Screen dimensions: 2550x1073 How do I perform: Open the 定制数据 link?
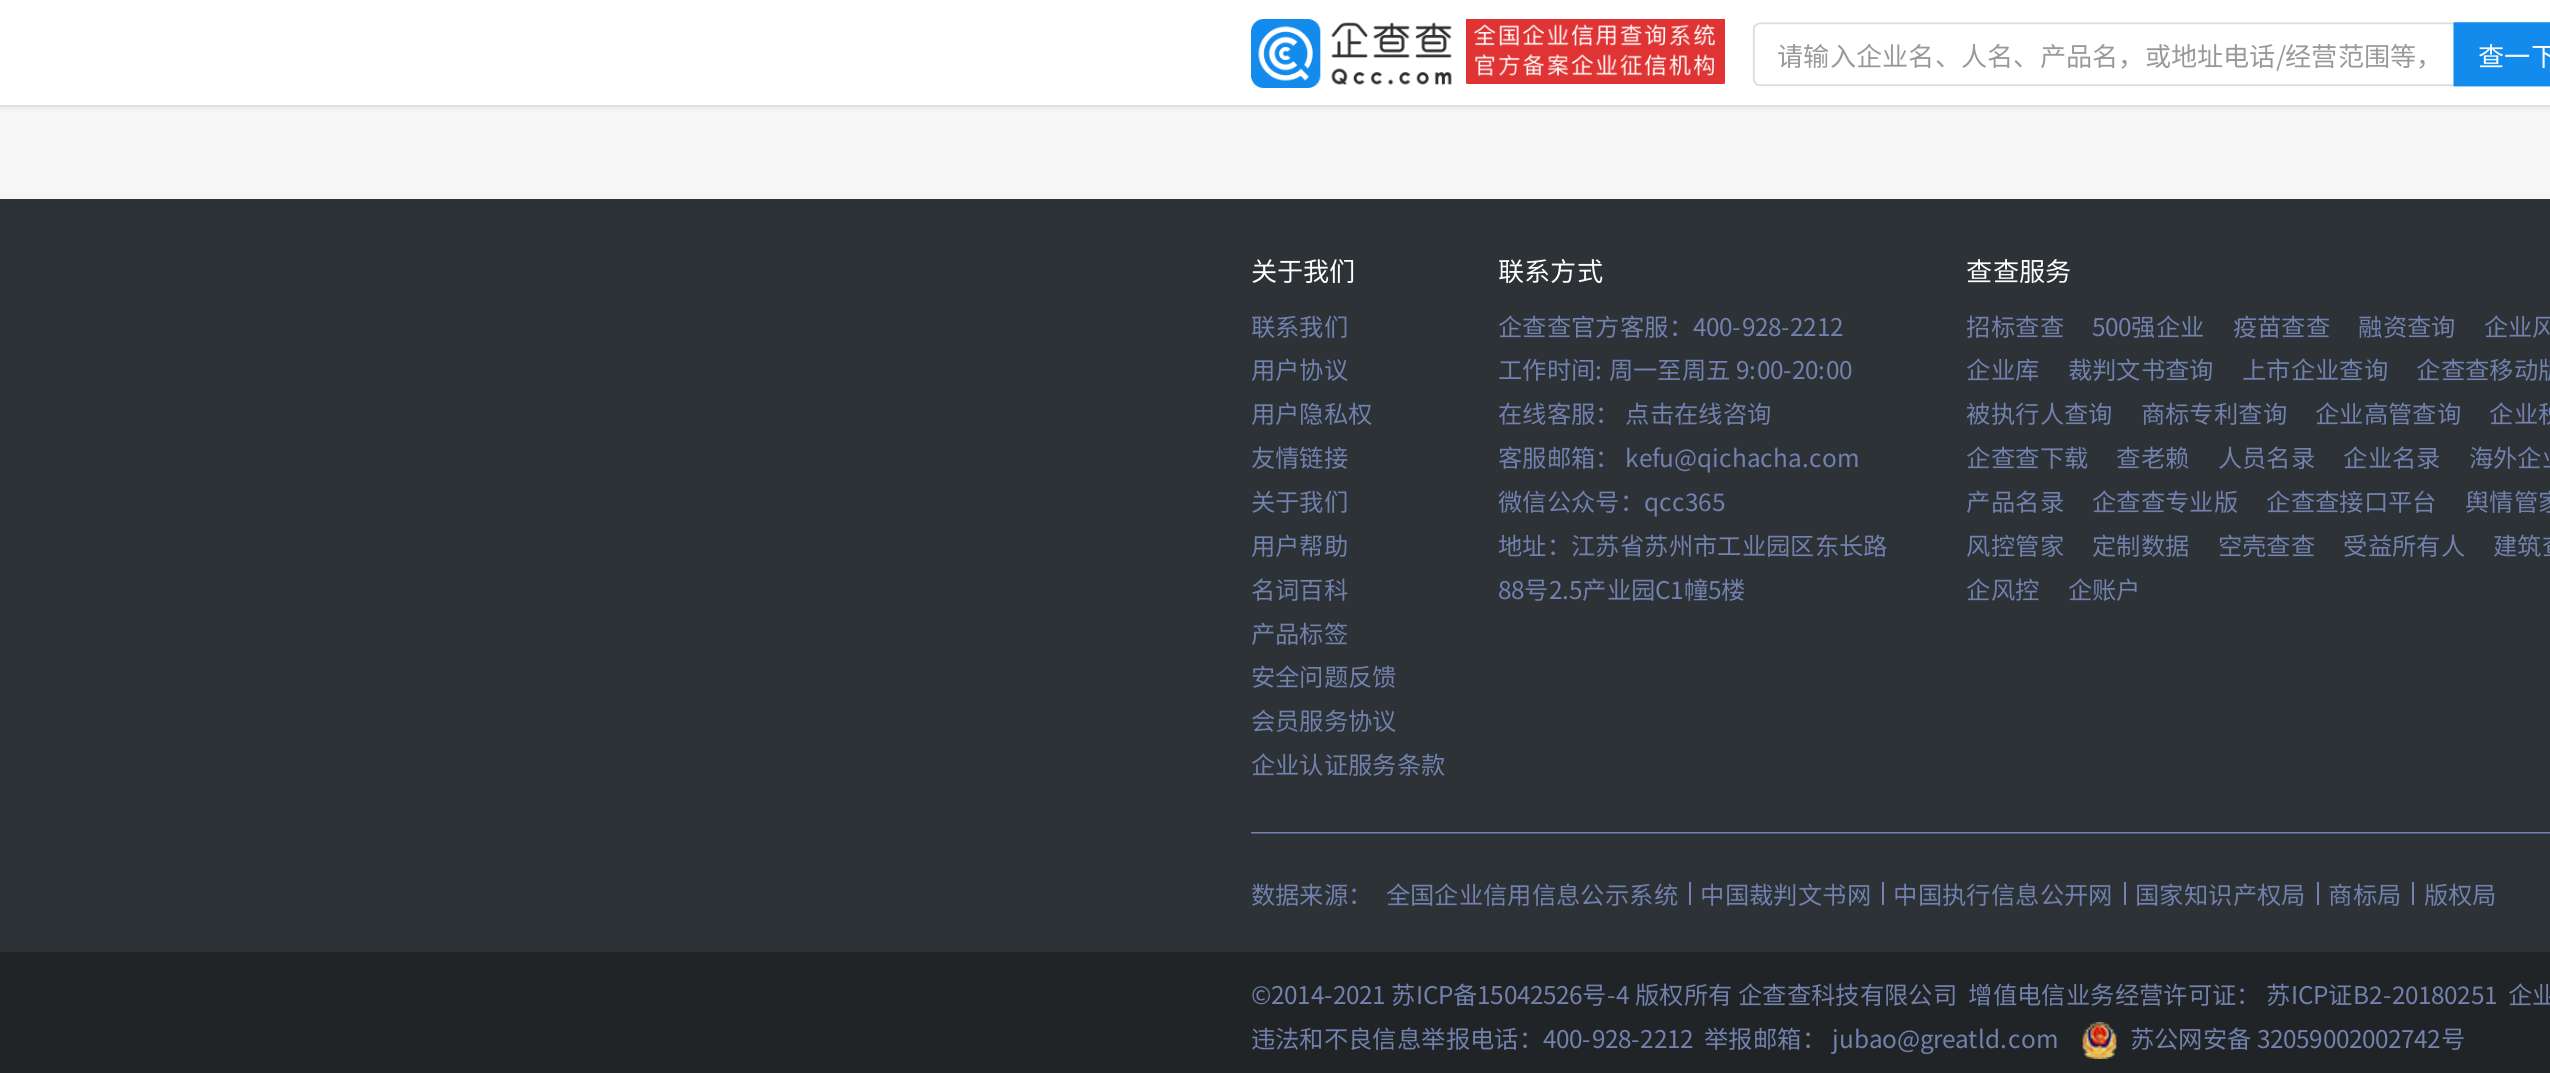coord(2140,546)
